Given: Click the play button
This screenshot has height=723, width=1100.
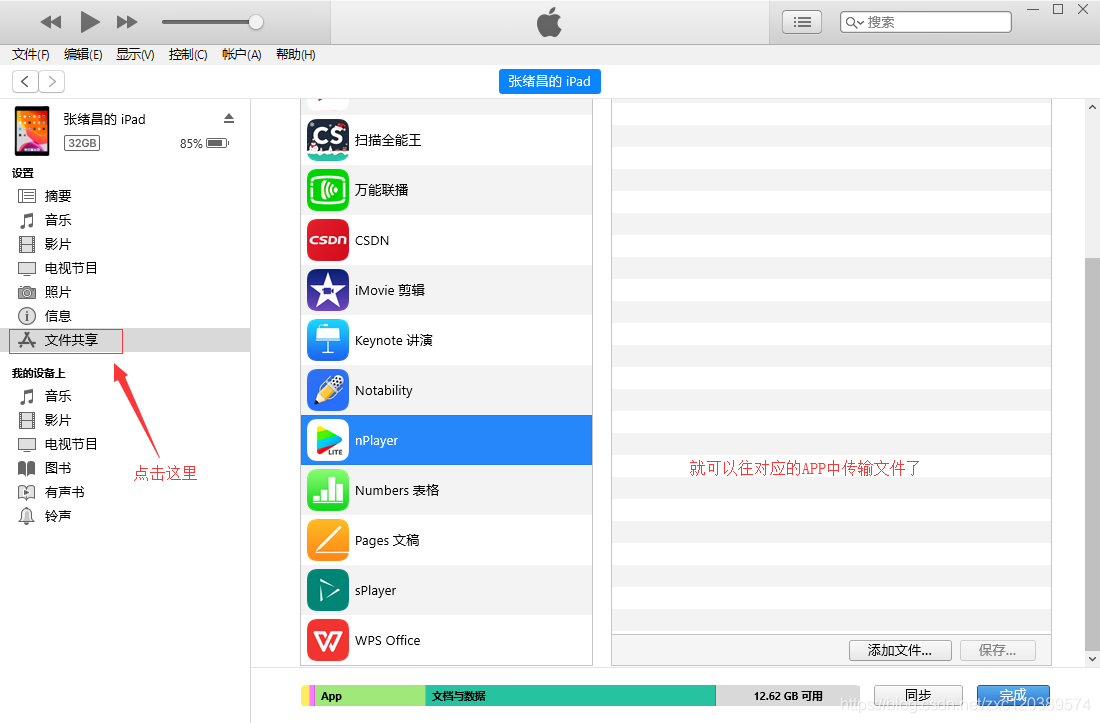Looking at the screenshot, I should [x=89, y=22].
